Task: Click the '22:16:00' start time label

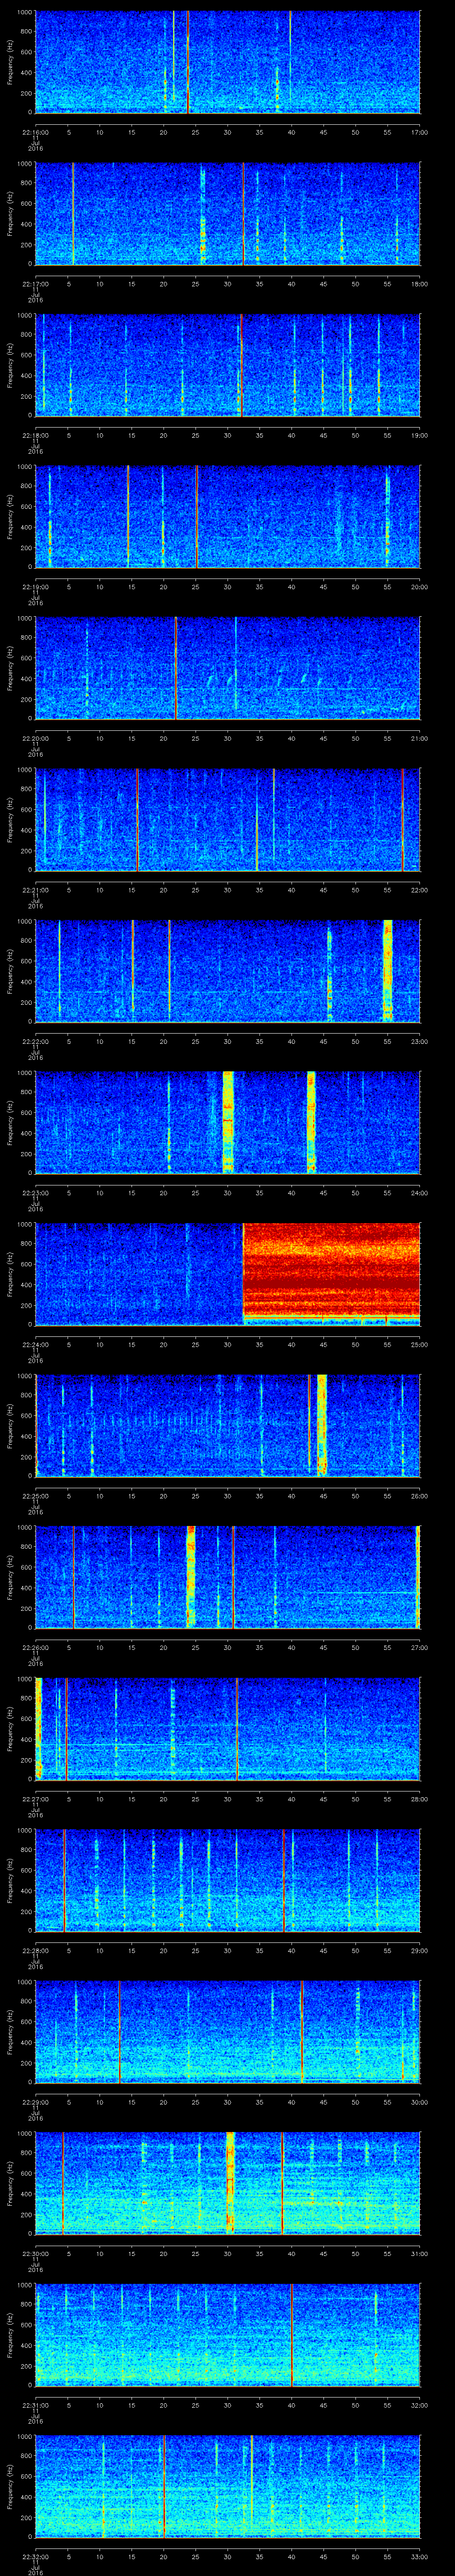Action: click(x=35, y=132)
